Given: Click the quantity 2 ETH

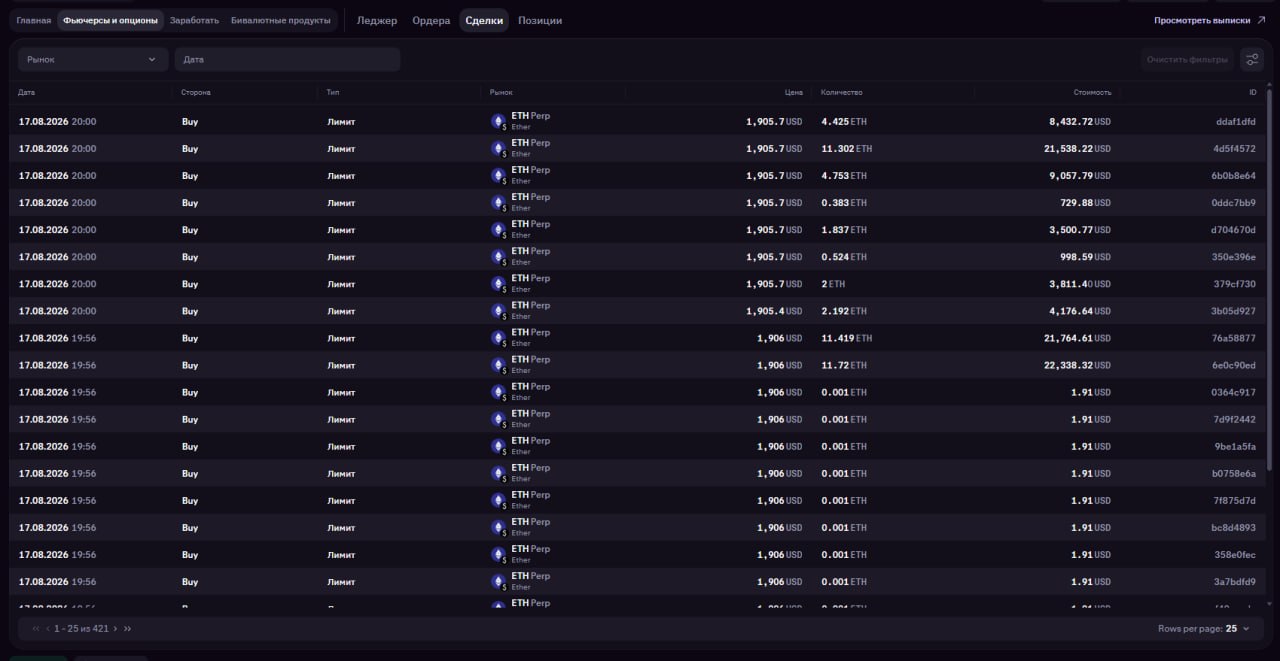Looking at the screenshot, I should click(833, 284).
